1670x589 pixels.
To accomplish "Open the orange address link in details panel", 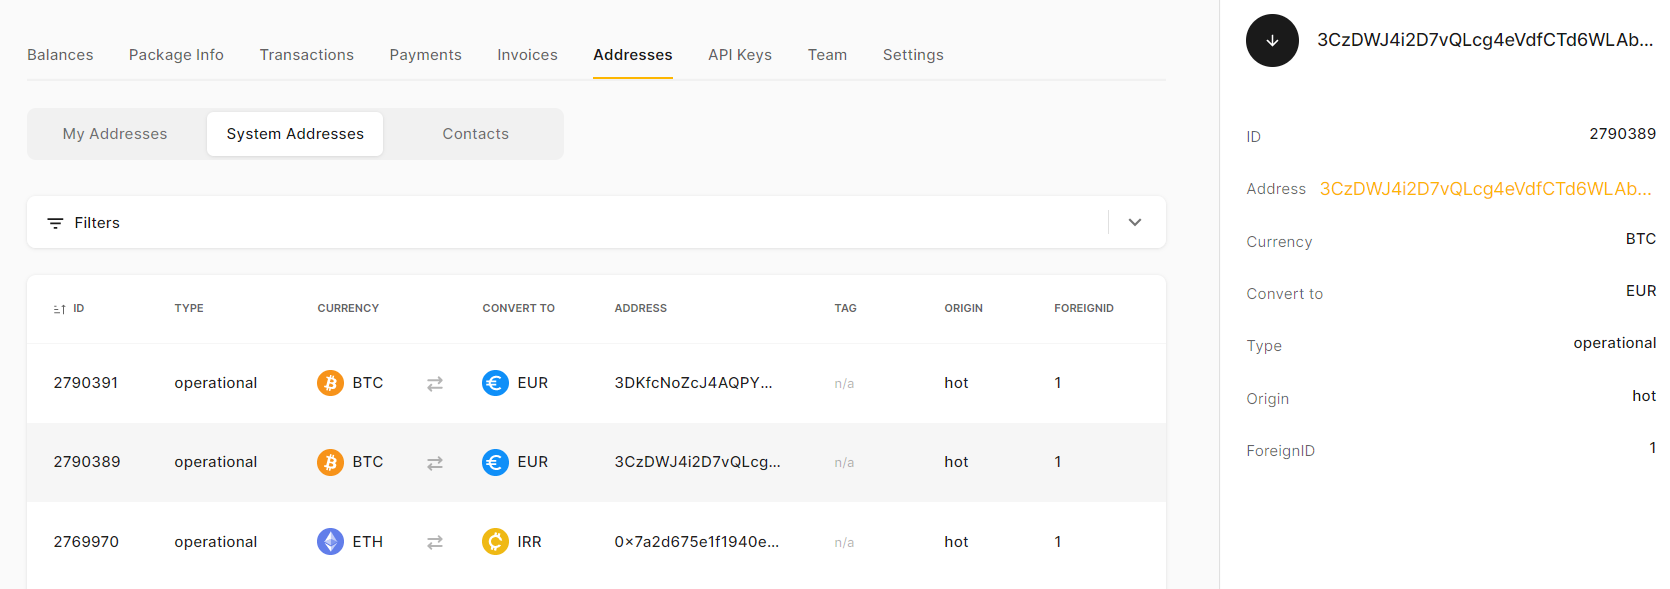I will tap(1486, 189).
